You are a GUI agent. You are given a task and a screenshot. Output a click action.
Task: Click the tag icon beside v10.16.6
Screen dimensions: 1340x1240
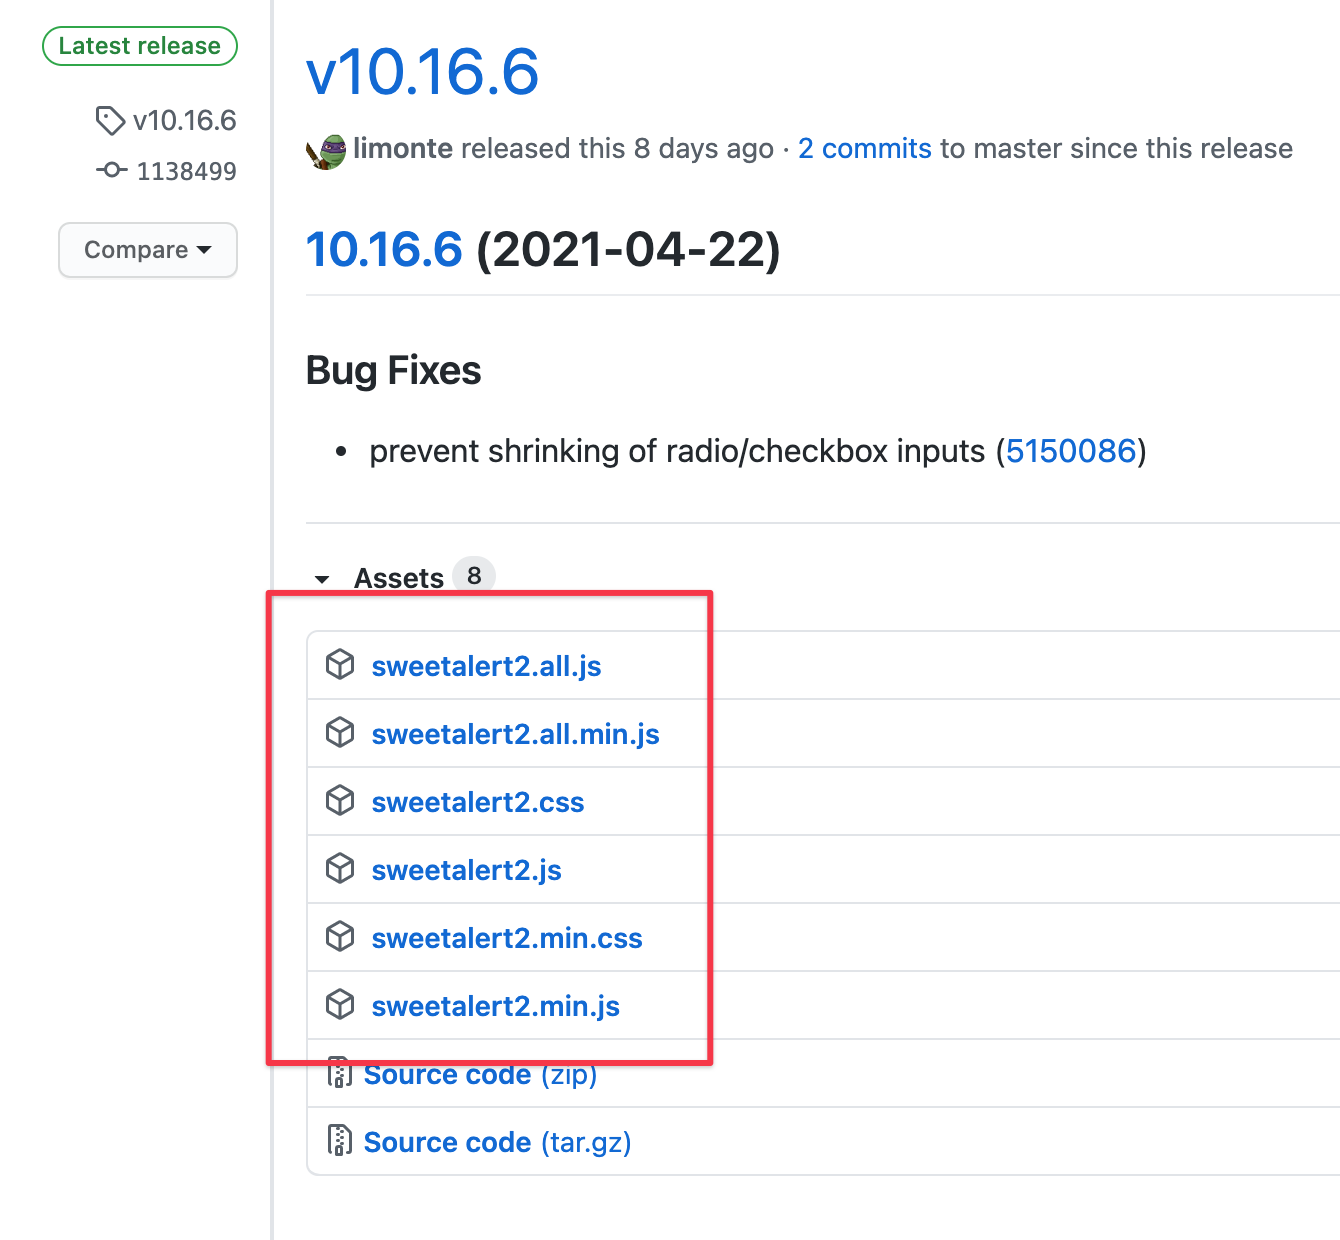click(110, 120)
